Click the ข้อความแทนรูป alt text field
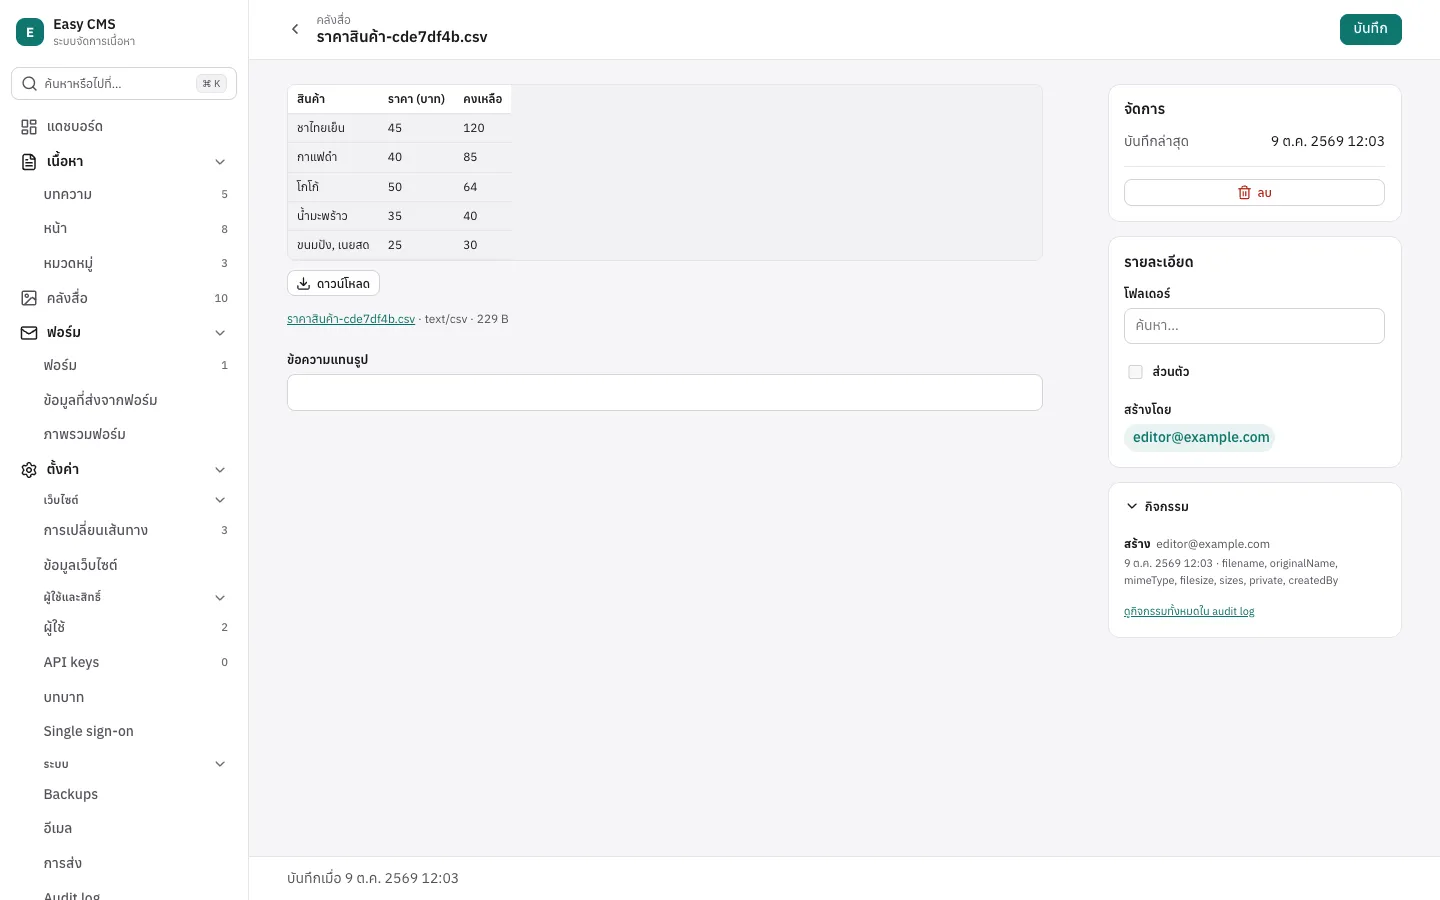This screenshot has height=900, width=1440. tap(664, 393)
